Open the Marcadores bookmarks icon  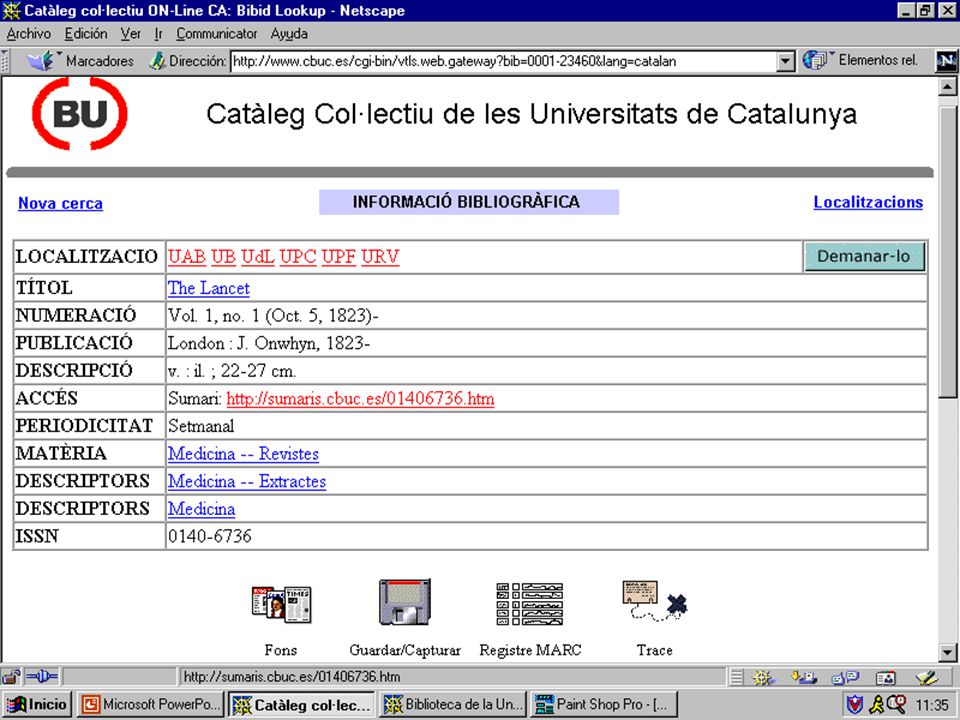coord(41,61)
